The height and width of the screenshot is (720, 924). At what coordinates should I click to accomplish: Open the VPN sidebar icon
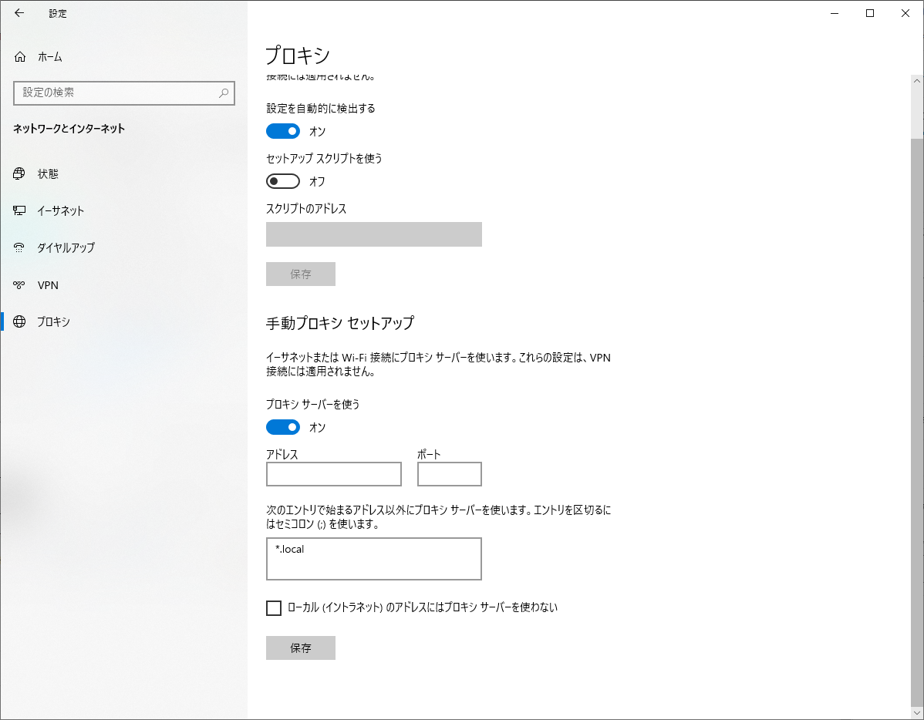coord(19,285)
